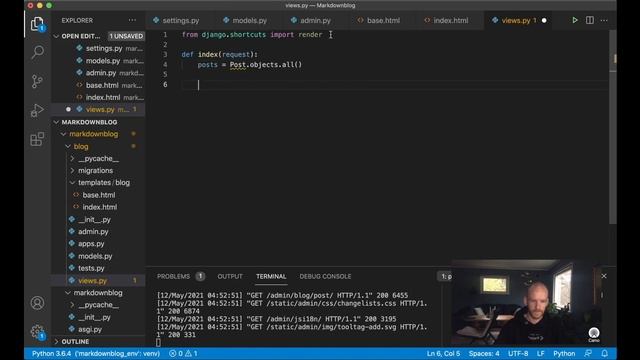This screenshot has width=640, height=360.
Task: Open the terminal selector dropdown
Action: tap(445, 276)
